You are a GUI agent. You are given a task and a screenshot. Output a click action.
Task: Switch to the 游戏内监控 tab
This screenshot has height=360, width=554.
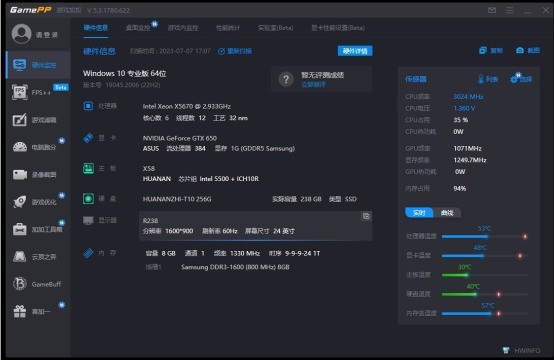point(183,28)
